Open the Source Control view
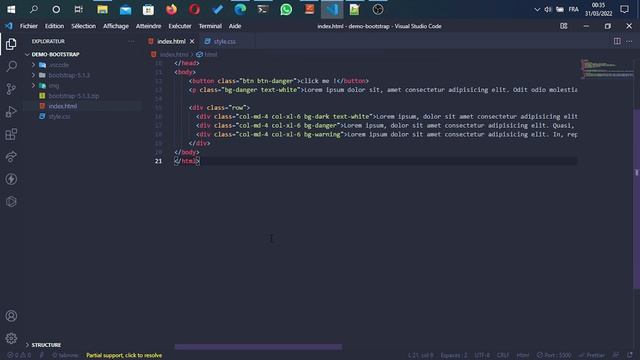The width and height of the screenshot is (640, 360). pos(11,89)
